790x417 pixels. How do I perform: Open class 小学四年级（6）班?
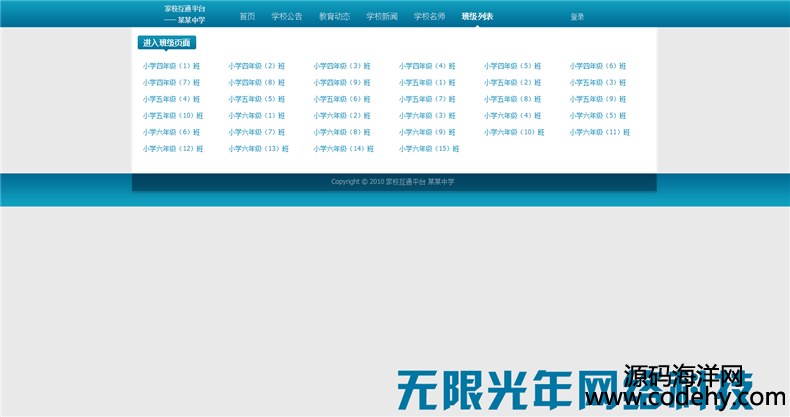[x=598, y=66]
